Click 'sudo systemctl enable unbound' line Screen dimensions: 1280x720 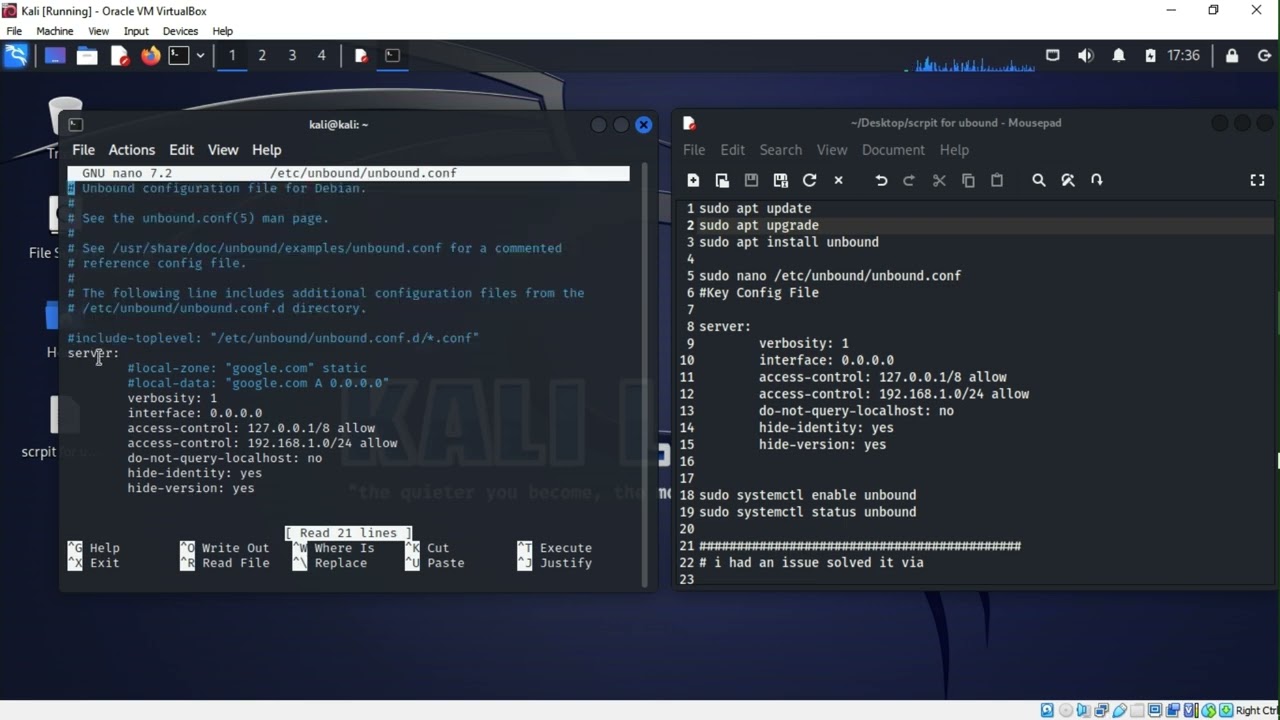pos(807,495)
